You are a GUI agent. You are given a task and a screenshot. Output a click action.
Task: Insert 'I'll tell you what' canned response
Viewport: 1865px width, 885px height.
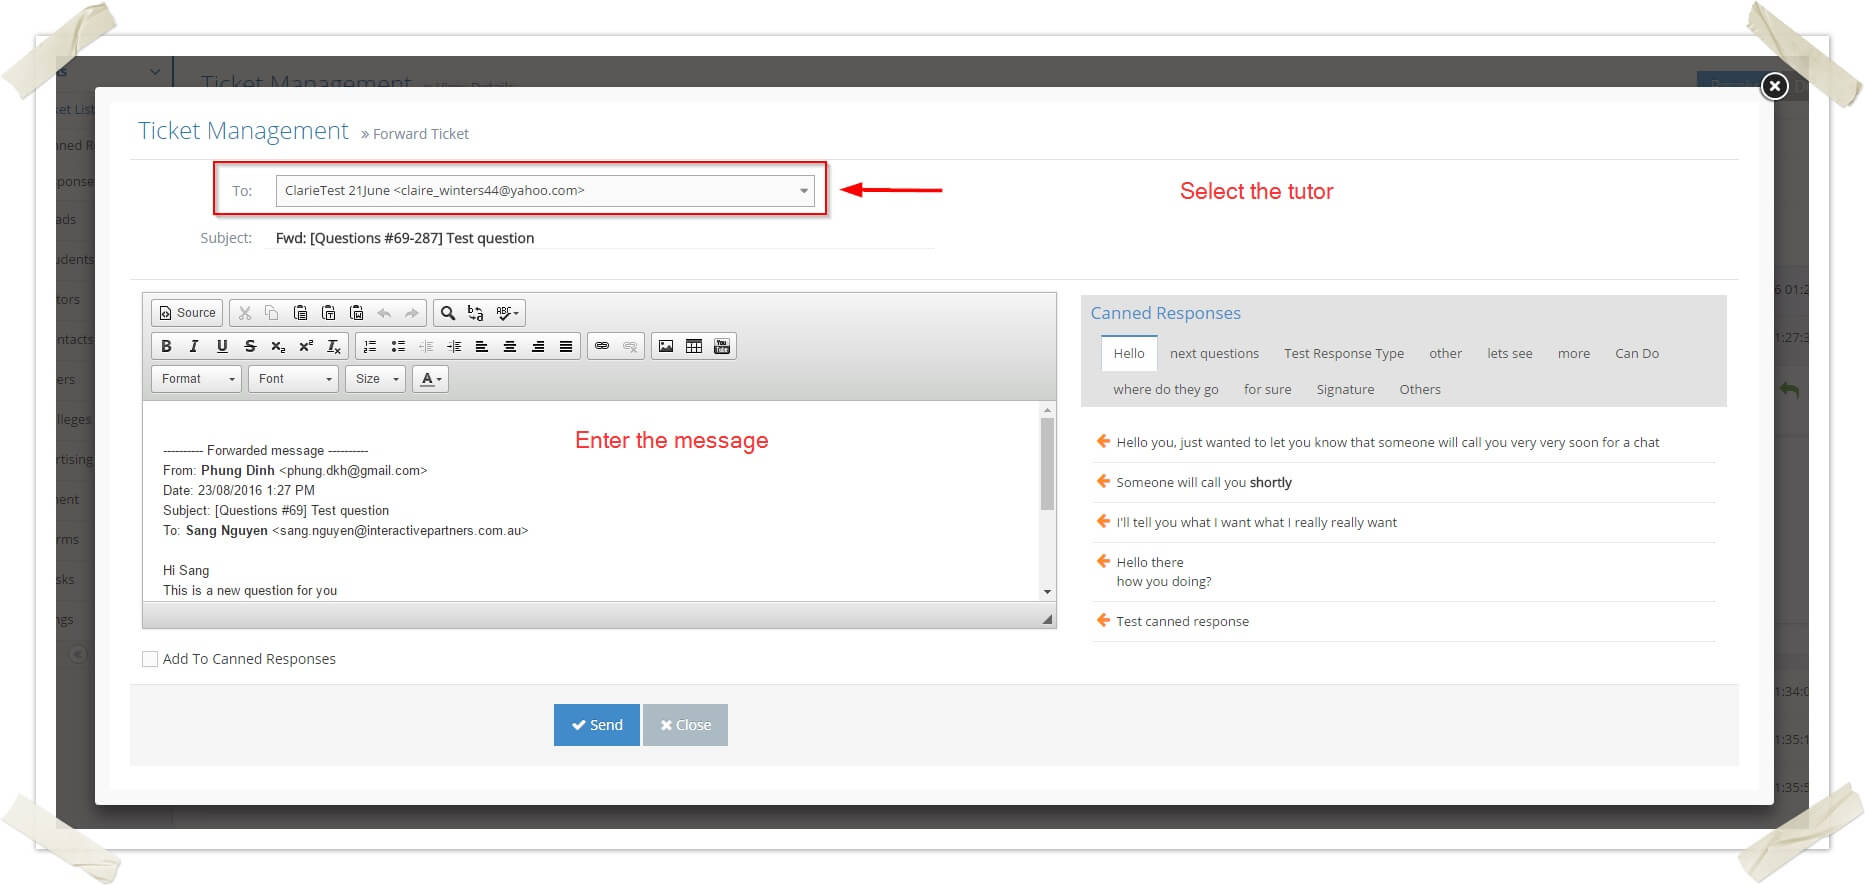(1104, 521)
